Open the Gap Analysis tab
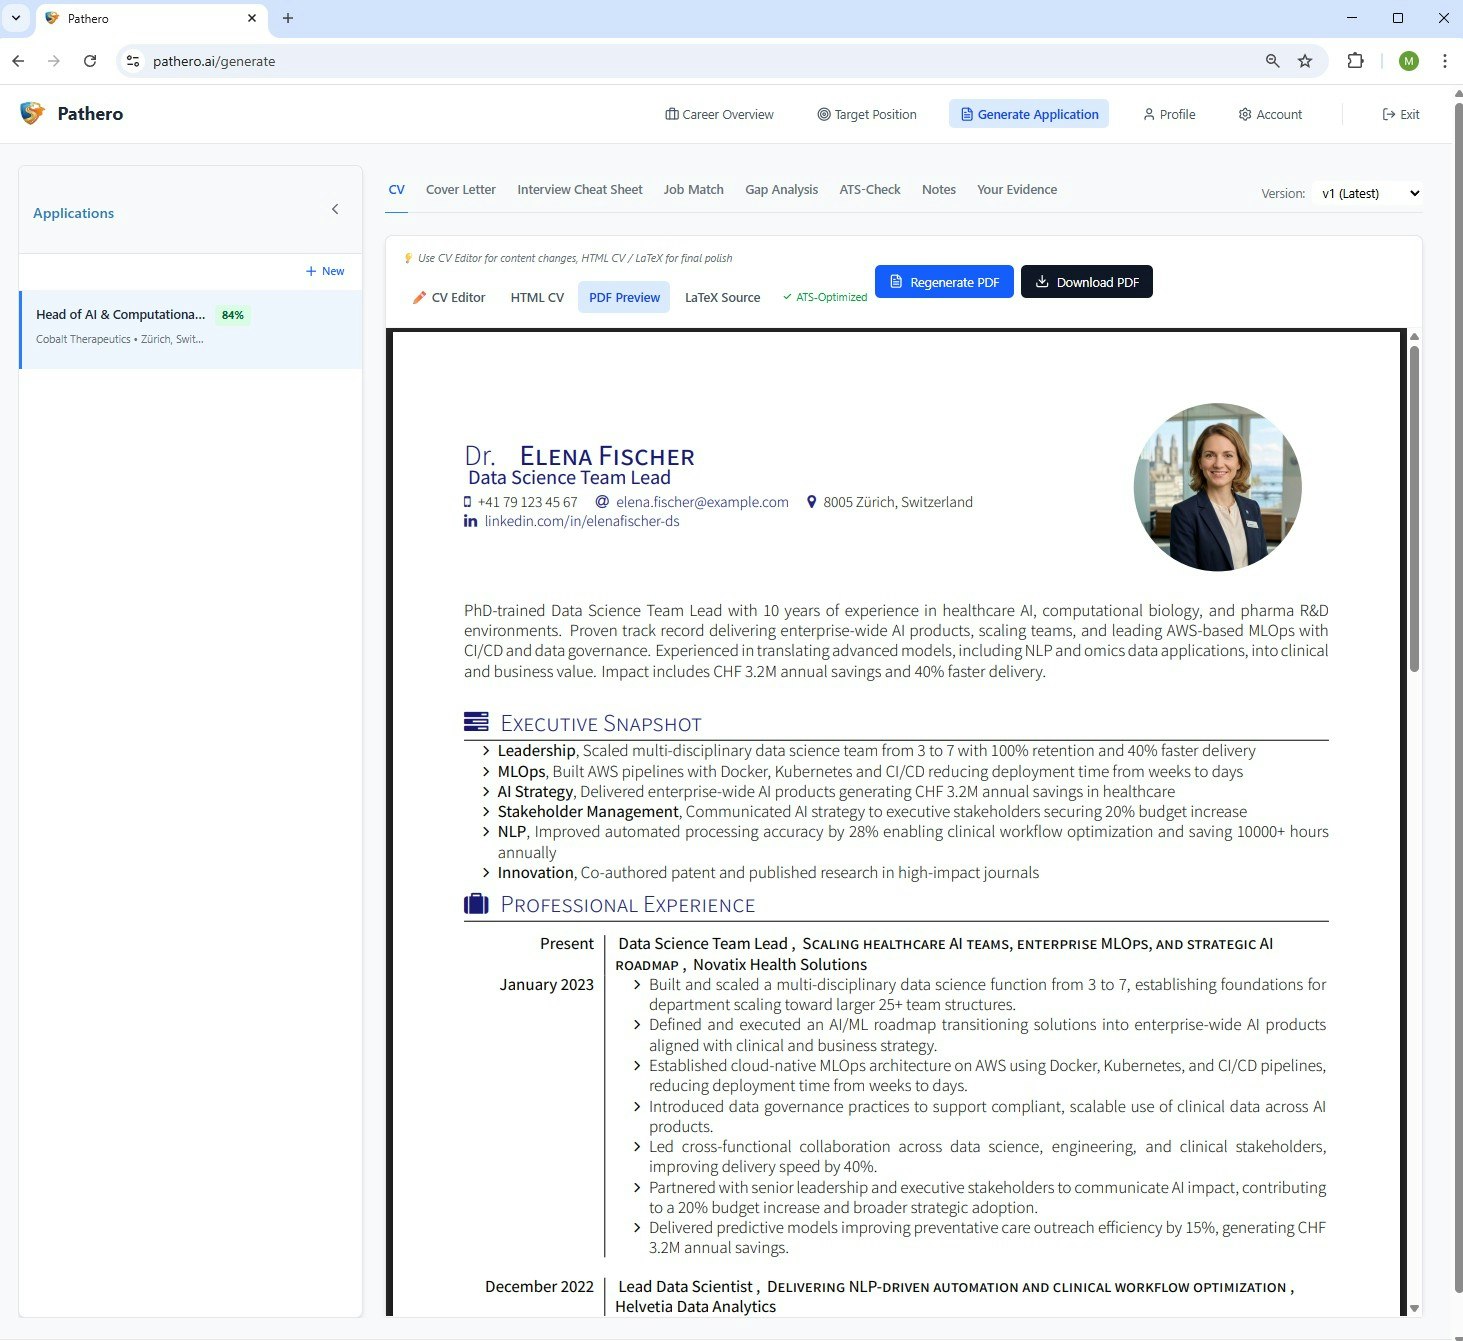This screenshot has height=1341, width=1463. 781,189
